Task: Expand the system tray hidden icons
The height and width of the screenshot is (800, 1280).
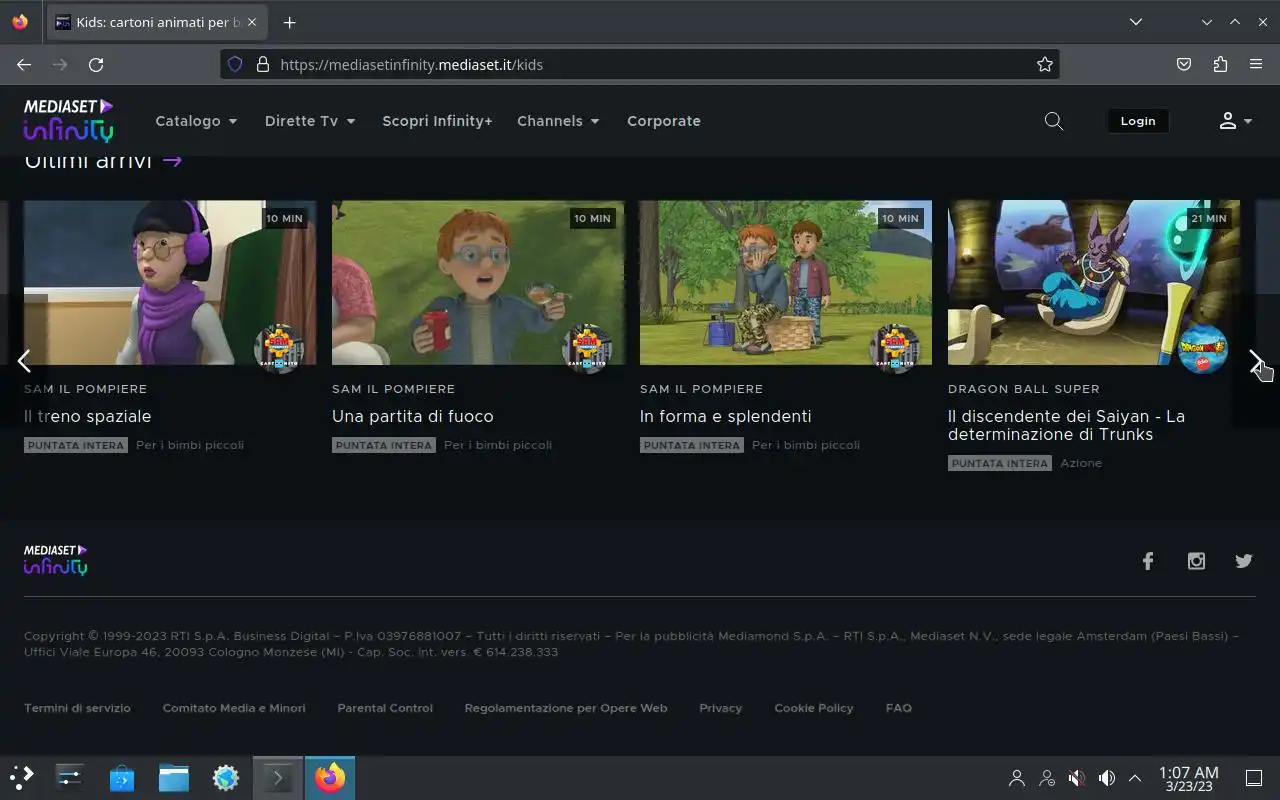Action: pos(1135,778)
